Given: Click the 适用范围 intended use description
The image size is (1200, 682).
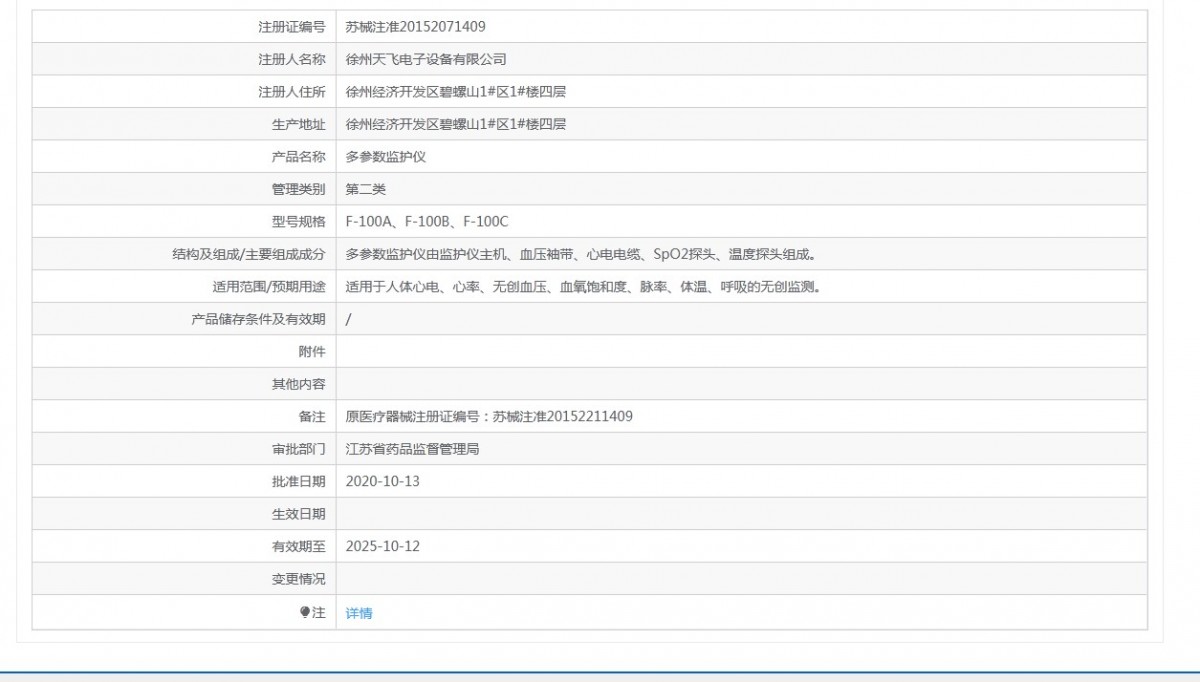Looking at the screenshot, I should (x=583, y=287).
